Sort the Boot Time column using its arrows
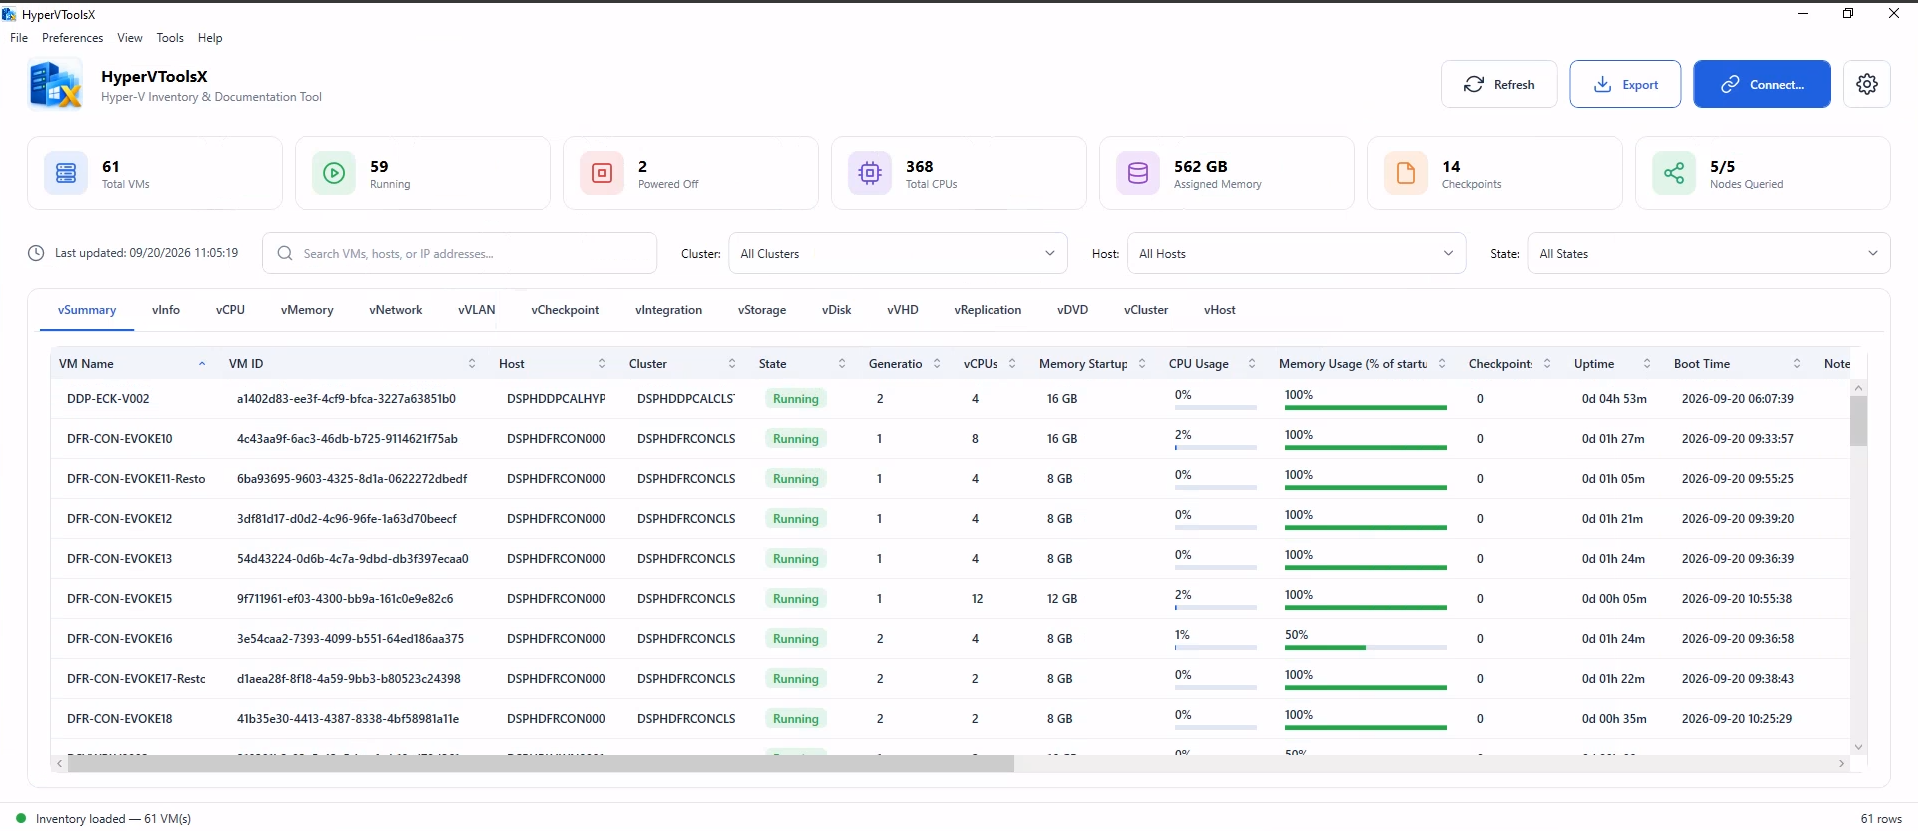The height and width of the screenshot is (831, 1918). click(1797, 364)
